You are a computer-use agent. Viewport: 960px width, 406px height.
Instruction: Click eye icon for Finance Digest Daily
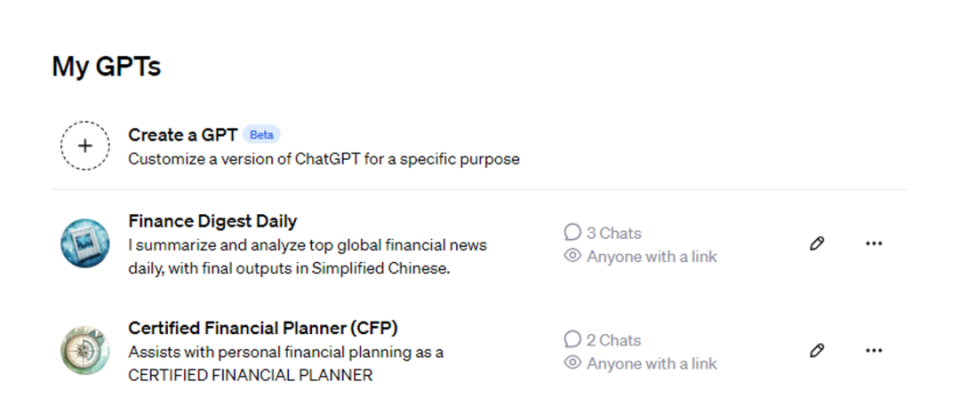click(572, 256)
